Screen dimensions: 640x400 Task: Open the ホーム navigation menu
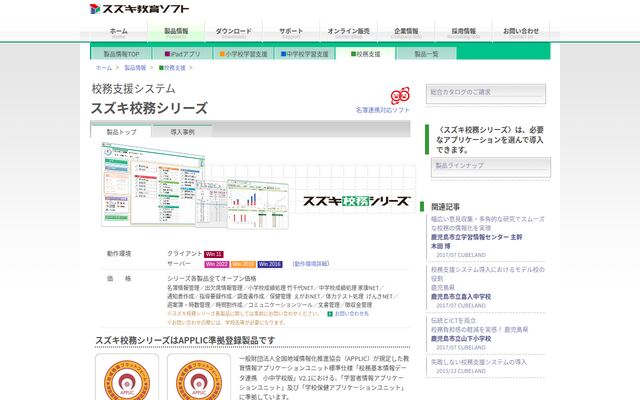coord(118,33)
